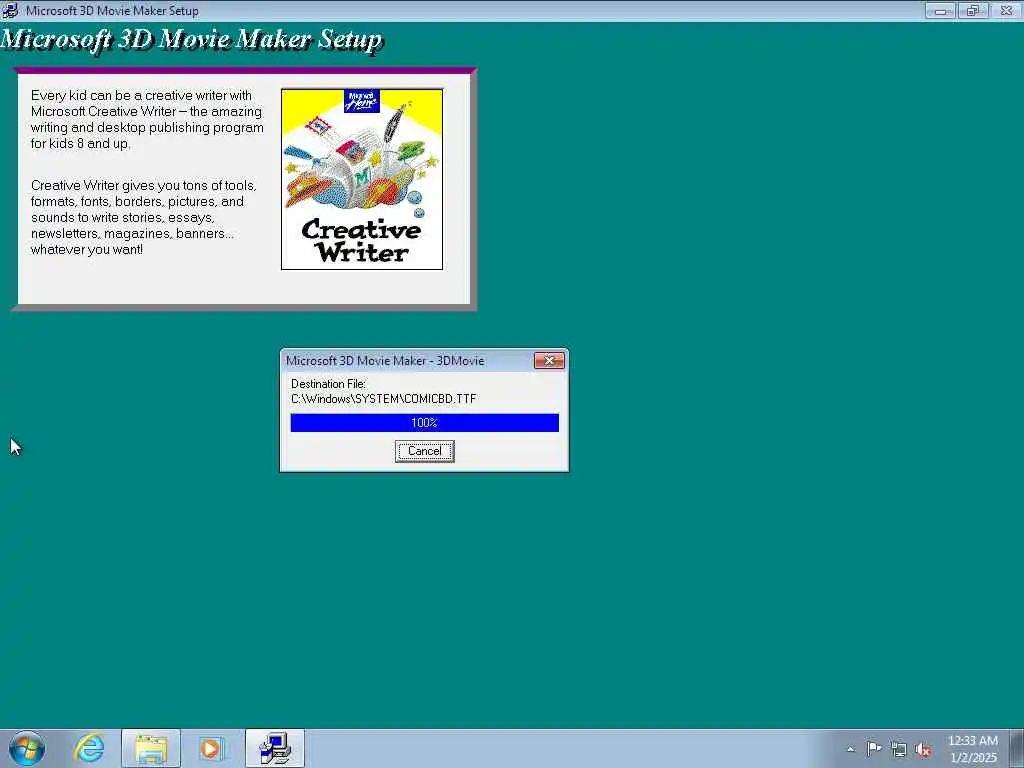Open the clock showing 12:33 AM
This screenshot has height=768, width=1024.
coord(973,748)
